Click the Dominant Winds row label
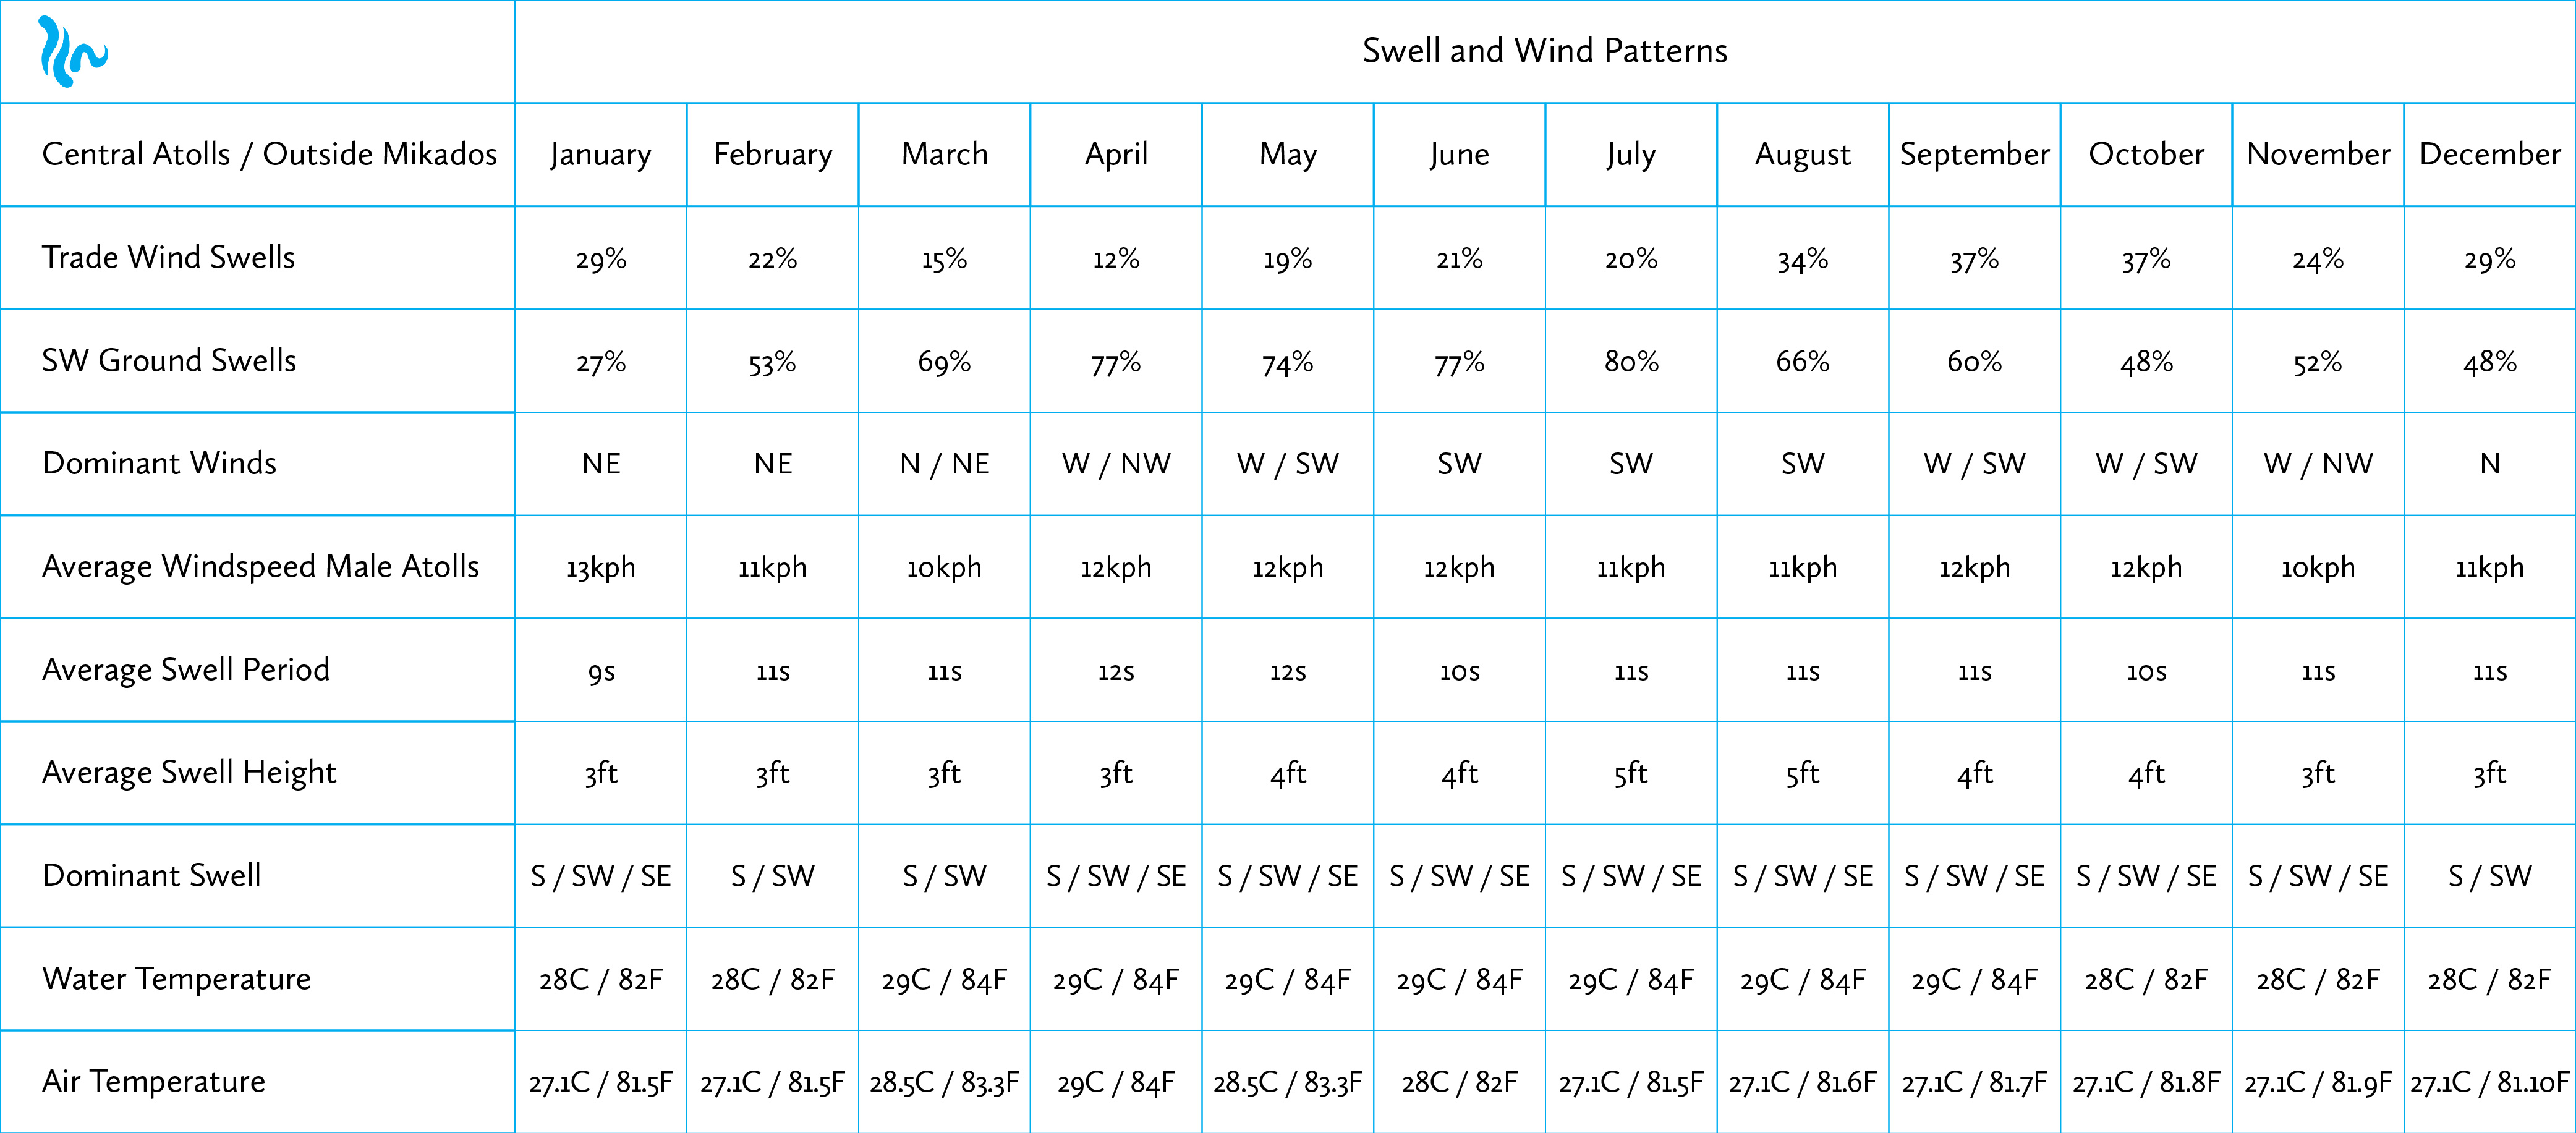2576x1133 pixels. point(159,463)
